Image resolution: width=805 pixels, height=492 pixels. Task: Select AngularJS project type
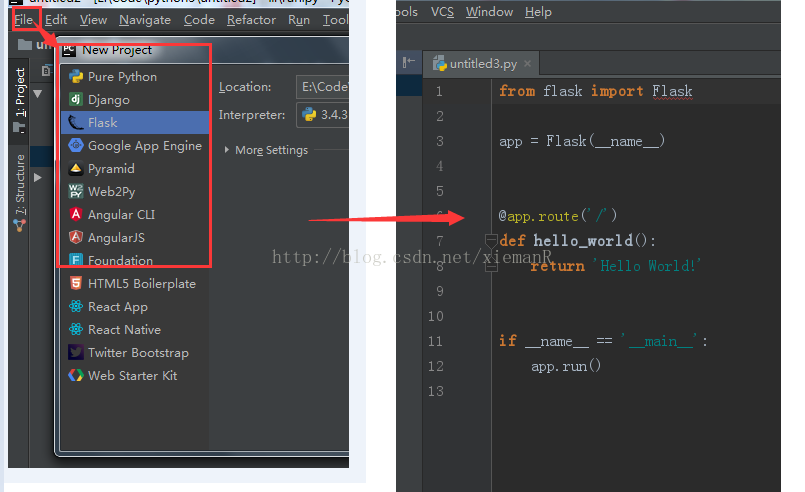[135, 237]
